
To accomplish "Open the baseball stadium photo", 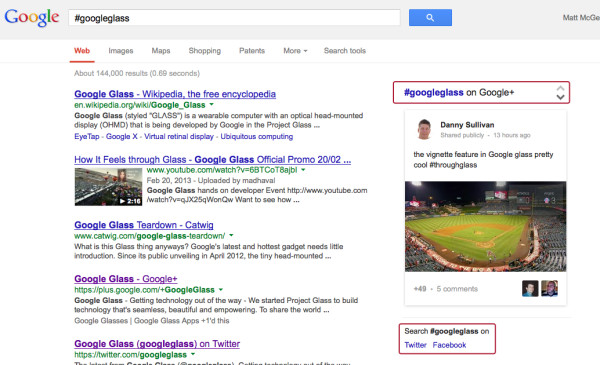I will point(486,226).
